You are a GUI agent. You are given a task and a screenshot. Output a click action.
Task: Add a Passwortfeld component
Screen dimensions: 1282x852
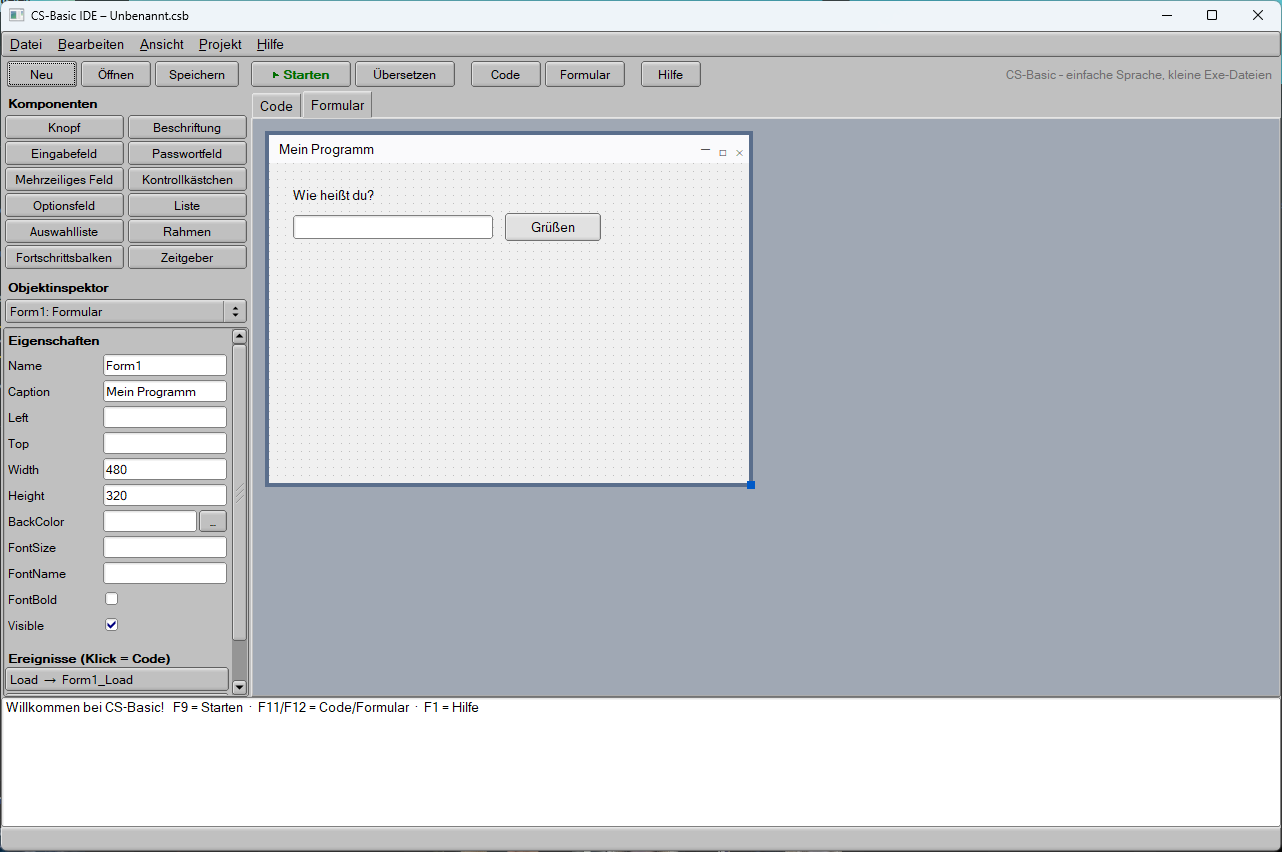tap(187, 154)
